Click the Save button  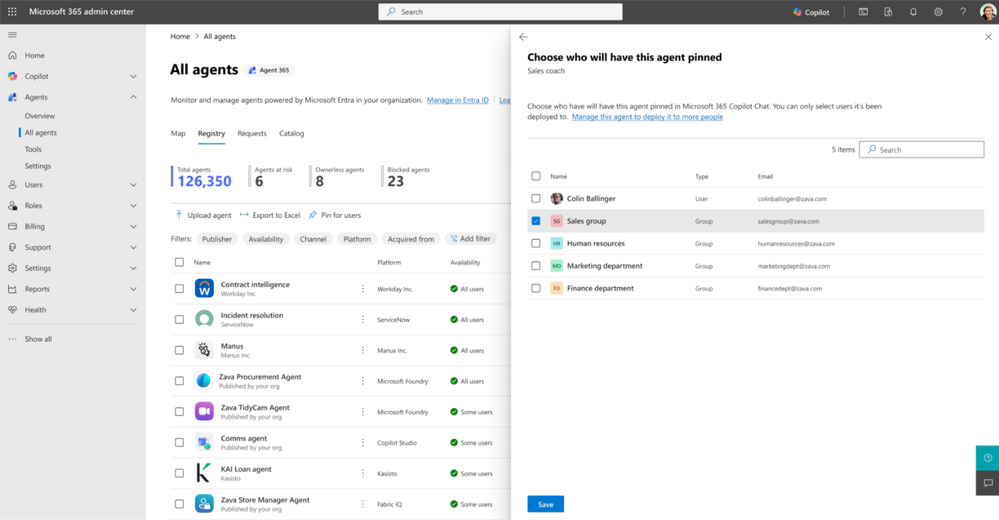coord(545,504)
